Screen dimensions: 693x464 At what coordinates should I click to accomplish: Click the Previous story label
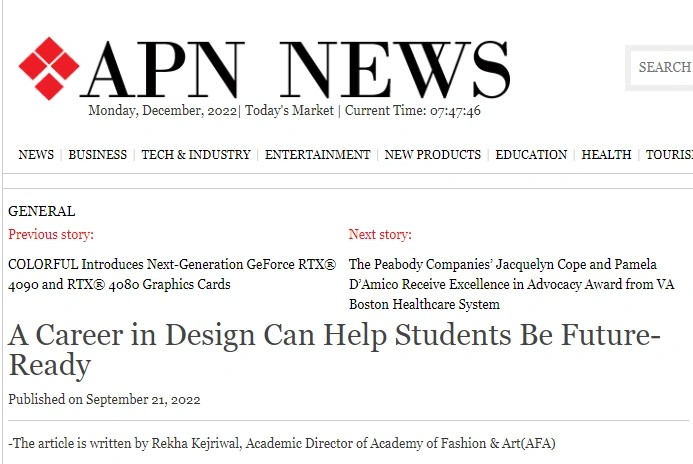click(x=51, y=235)
